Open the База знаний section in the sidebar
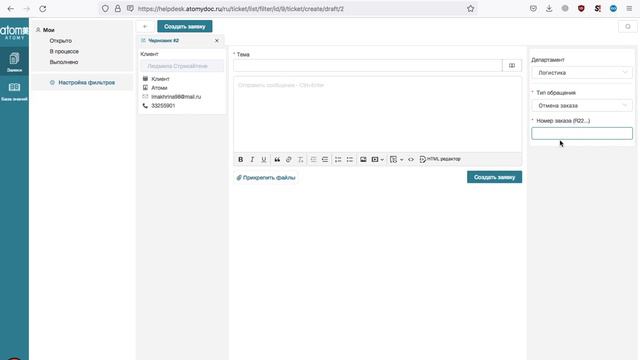The image size is (640, 360). coord(14,91)
